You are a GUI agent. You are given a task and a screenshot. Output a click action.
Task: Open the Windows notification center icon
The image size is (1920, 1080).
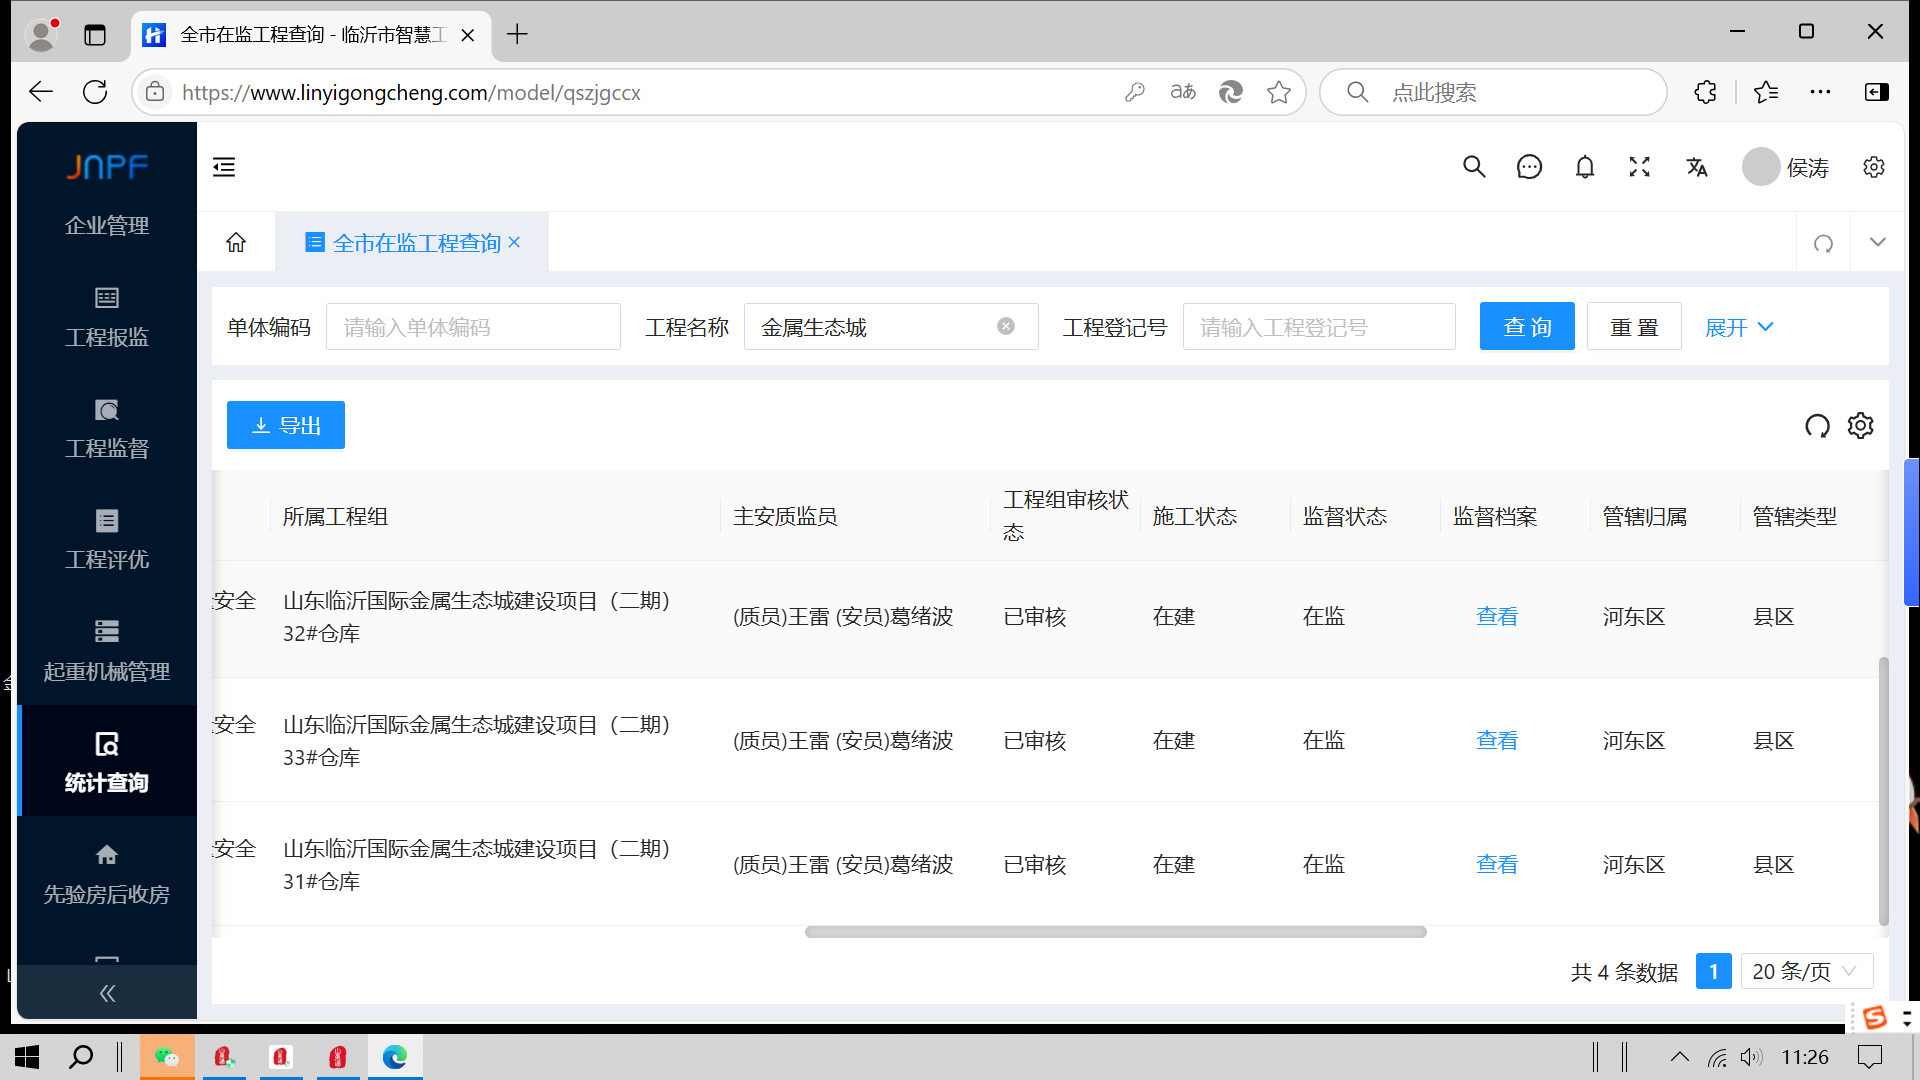(x=1869, y=1057)
